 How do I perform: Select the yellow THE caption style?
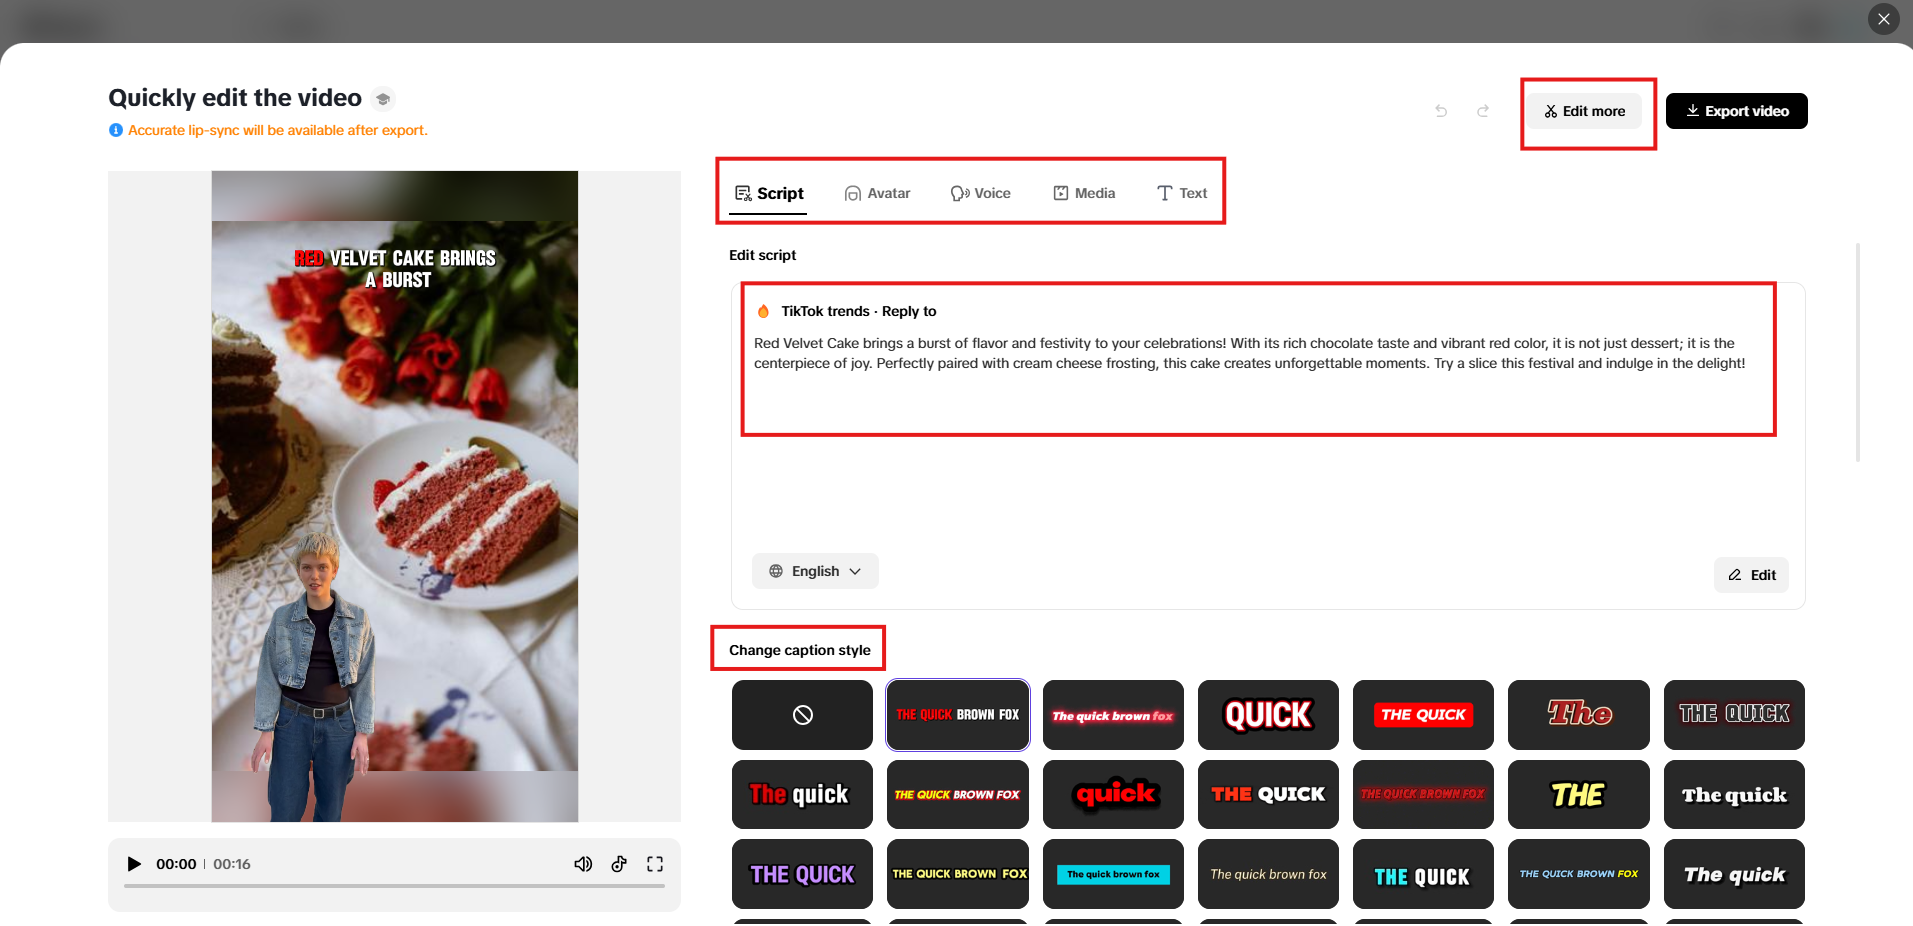(x=1578, y=794)
